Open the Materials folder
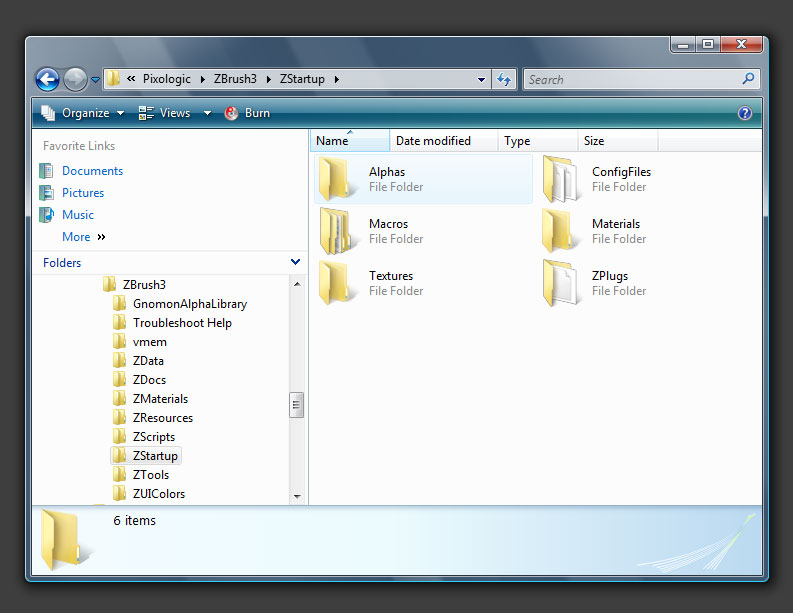The image size is (793, 613). (x=615, y=224)
